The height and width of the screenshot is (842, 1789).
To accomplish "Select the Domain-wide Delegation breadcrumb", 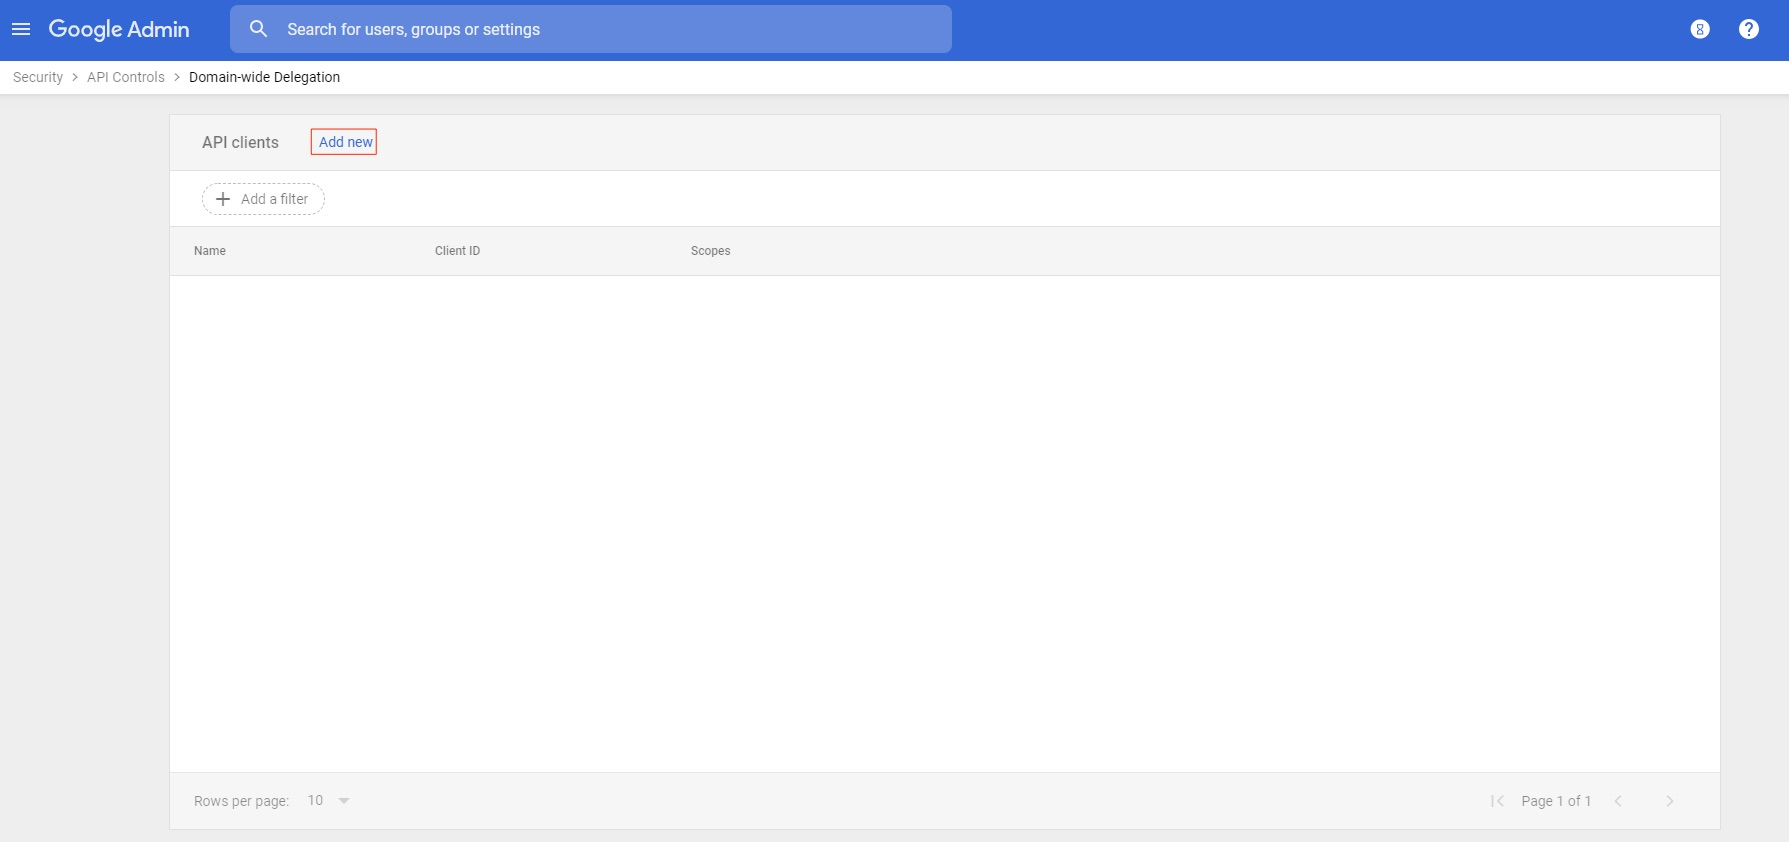I will pos(264,77).
